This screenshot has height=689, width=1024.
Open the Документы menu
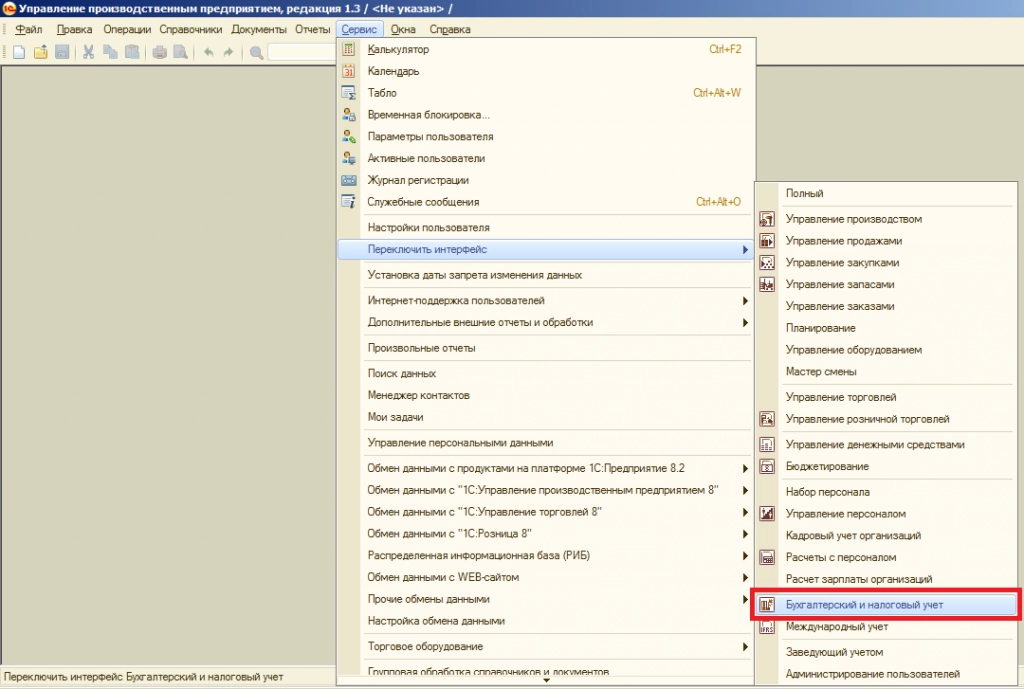[259, 29]
